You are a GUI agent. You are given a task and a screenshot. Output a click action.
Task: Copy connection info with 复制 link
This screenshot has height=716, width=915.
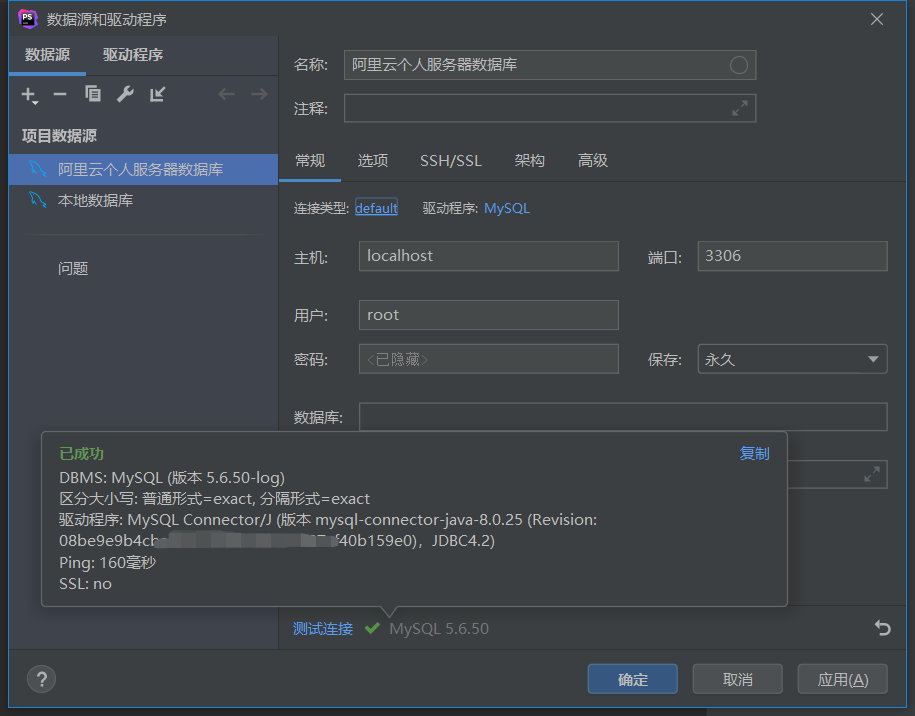tap(754, 453)
